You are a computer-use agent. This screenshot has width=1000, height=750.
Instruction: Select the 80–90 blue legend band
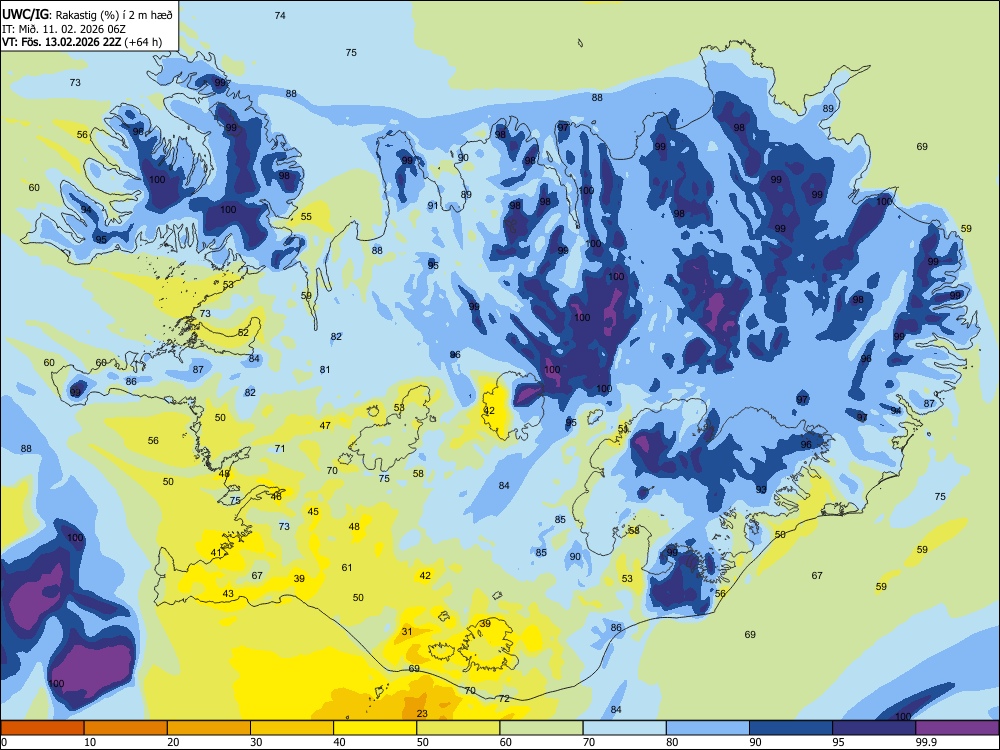point(708,728)
